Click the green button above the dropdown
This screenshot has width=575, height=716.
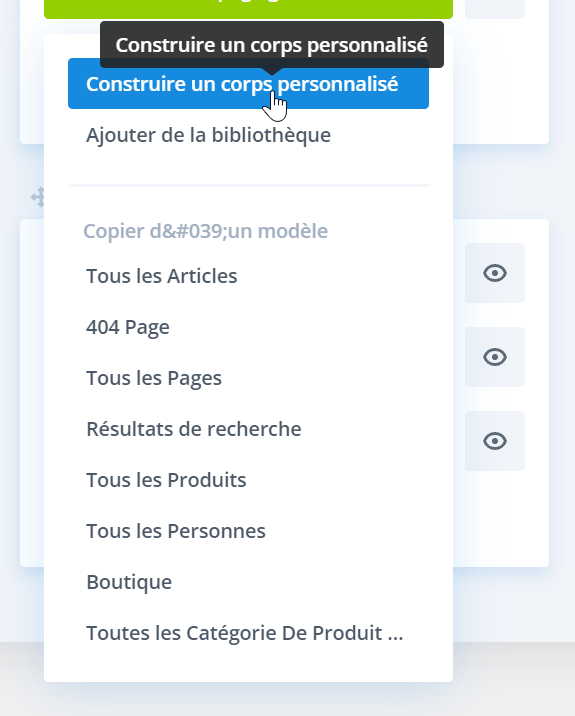pos(248,8)
